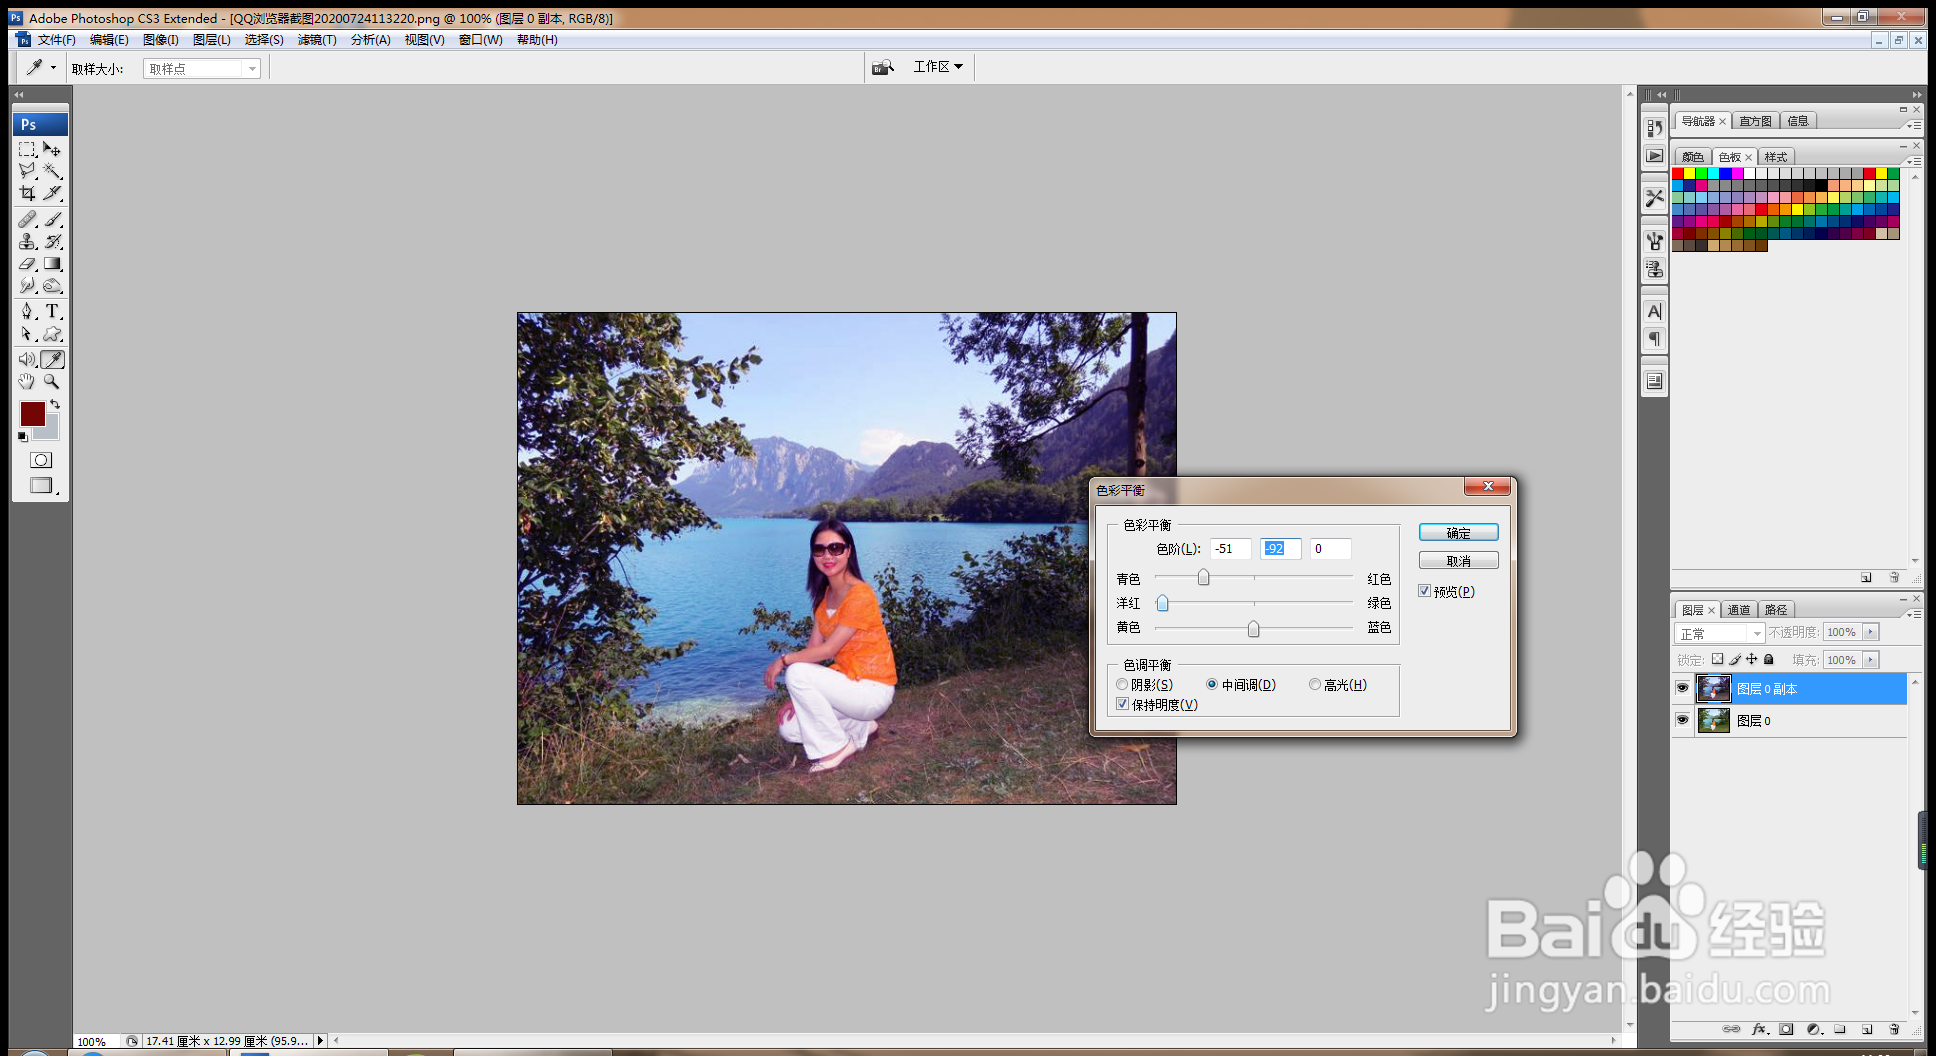The width and height of the screenshot is (1936, 1056).
Task: Select the Polygonal Lasso tool
Action: 27,171
